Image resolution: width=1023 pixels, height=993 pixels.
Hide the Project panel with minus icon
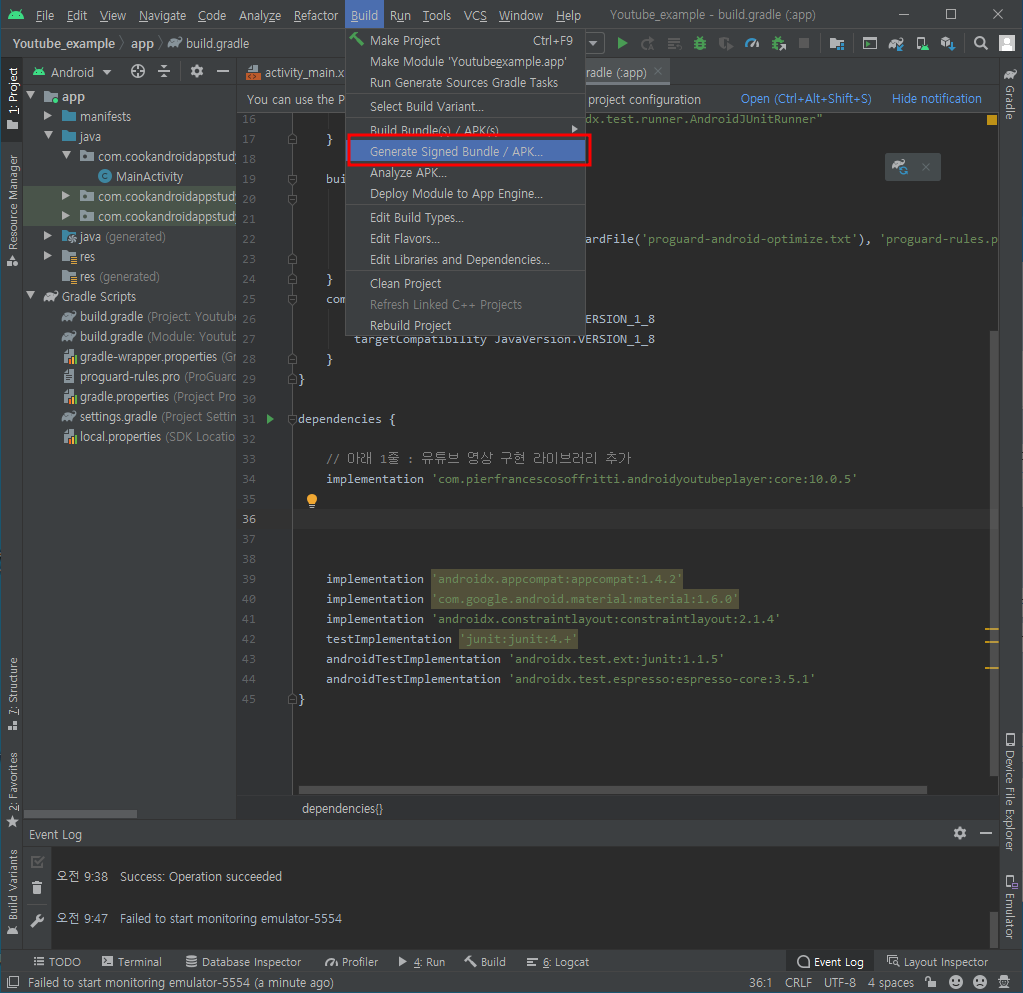223,72
